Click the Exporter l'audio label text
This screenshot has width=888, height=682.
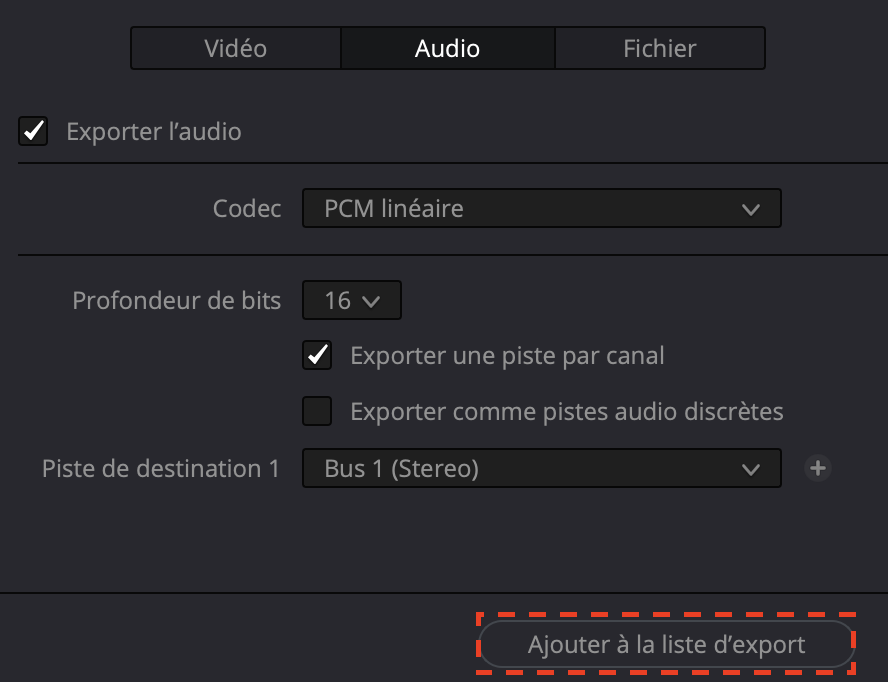coord(153,131)
